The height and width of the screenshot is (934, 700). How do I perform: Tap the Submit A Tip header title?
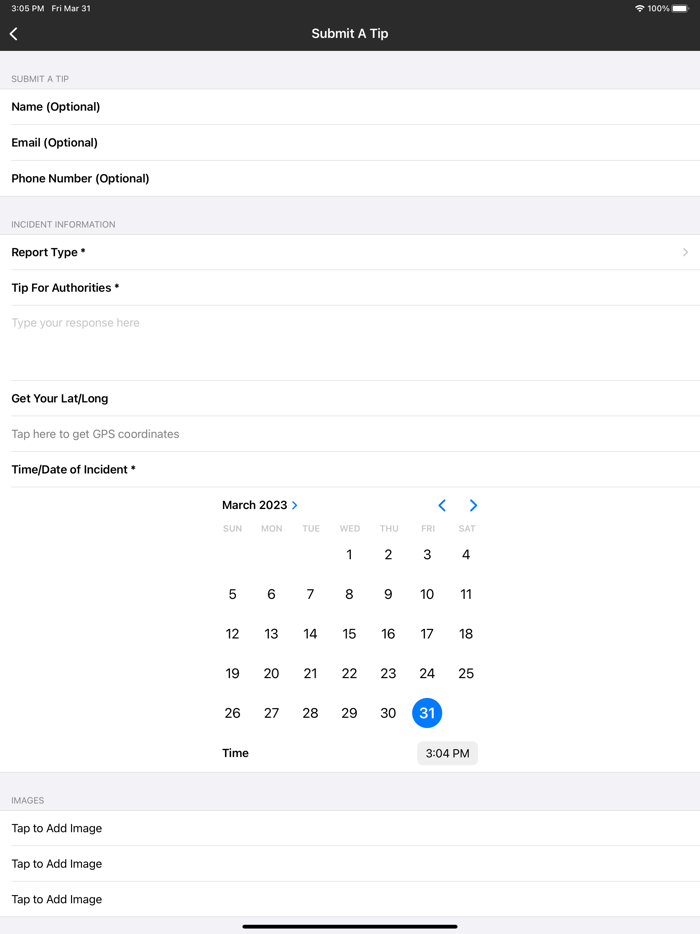pyautogui.click(x=350, y=33)
